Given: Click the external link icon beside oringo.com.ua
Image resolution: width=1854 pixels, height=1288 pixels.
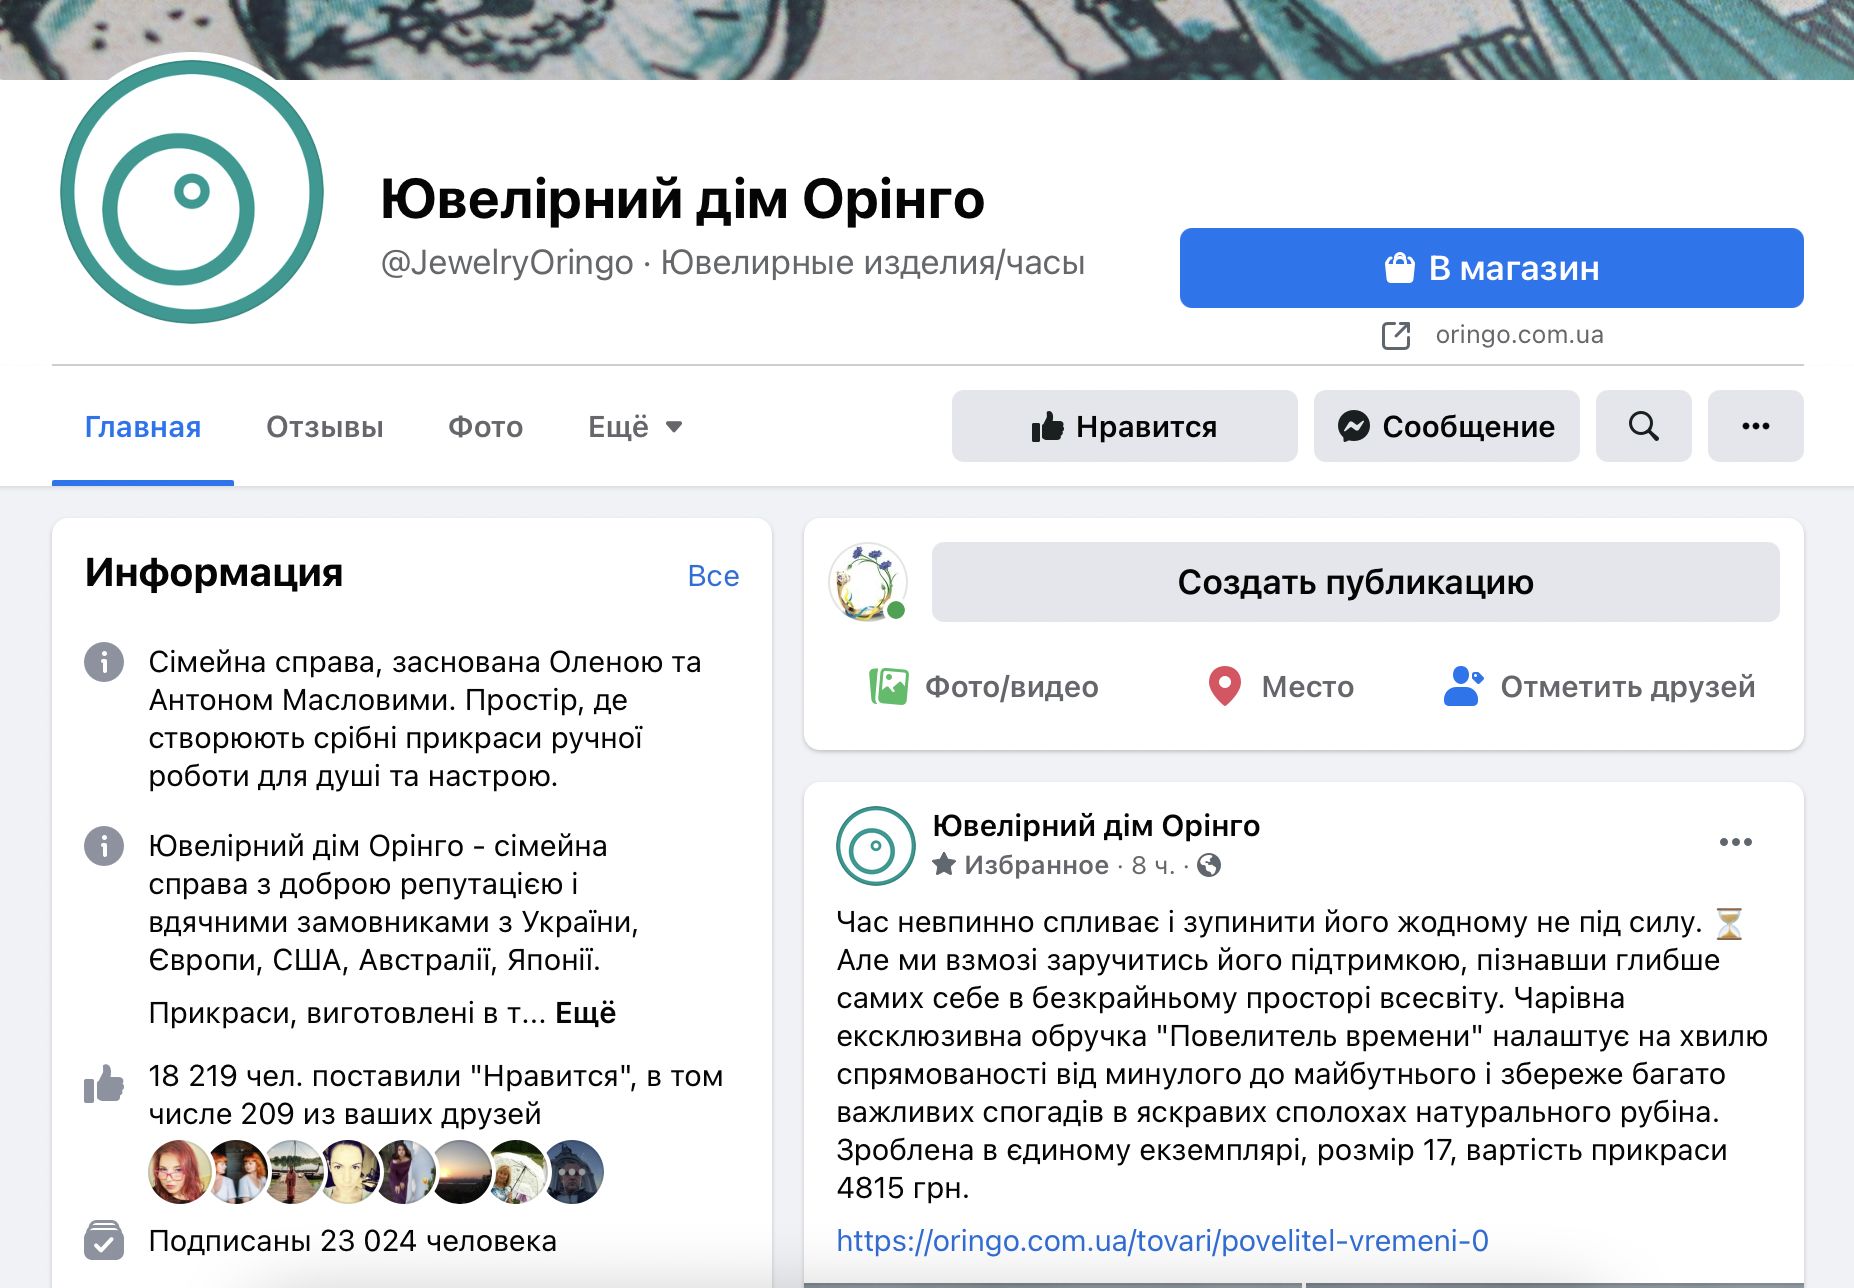Looking at the screenshot, I should pos(1396,335).
